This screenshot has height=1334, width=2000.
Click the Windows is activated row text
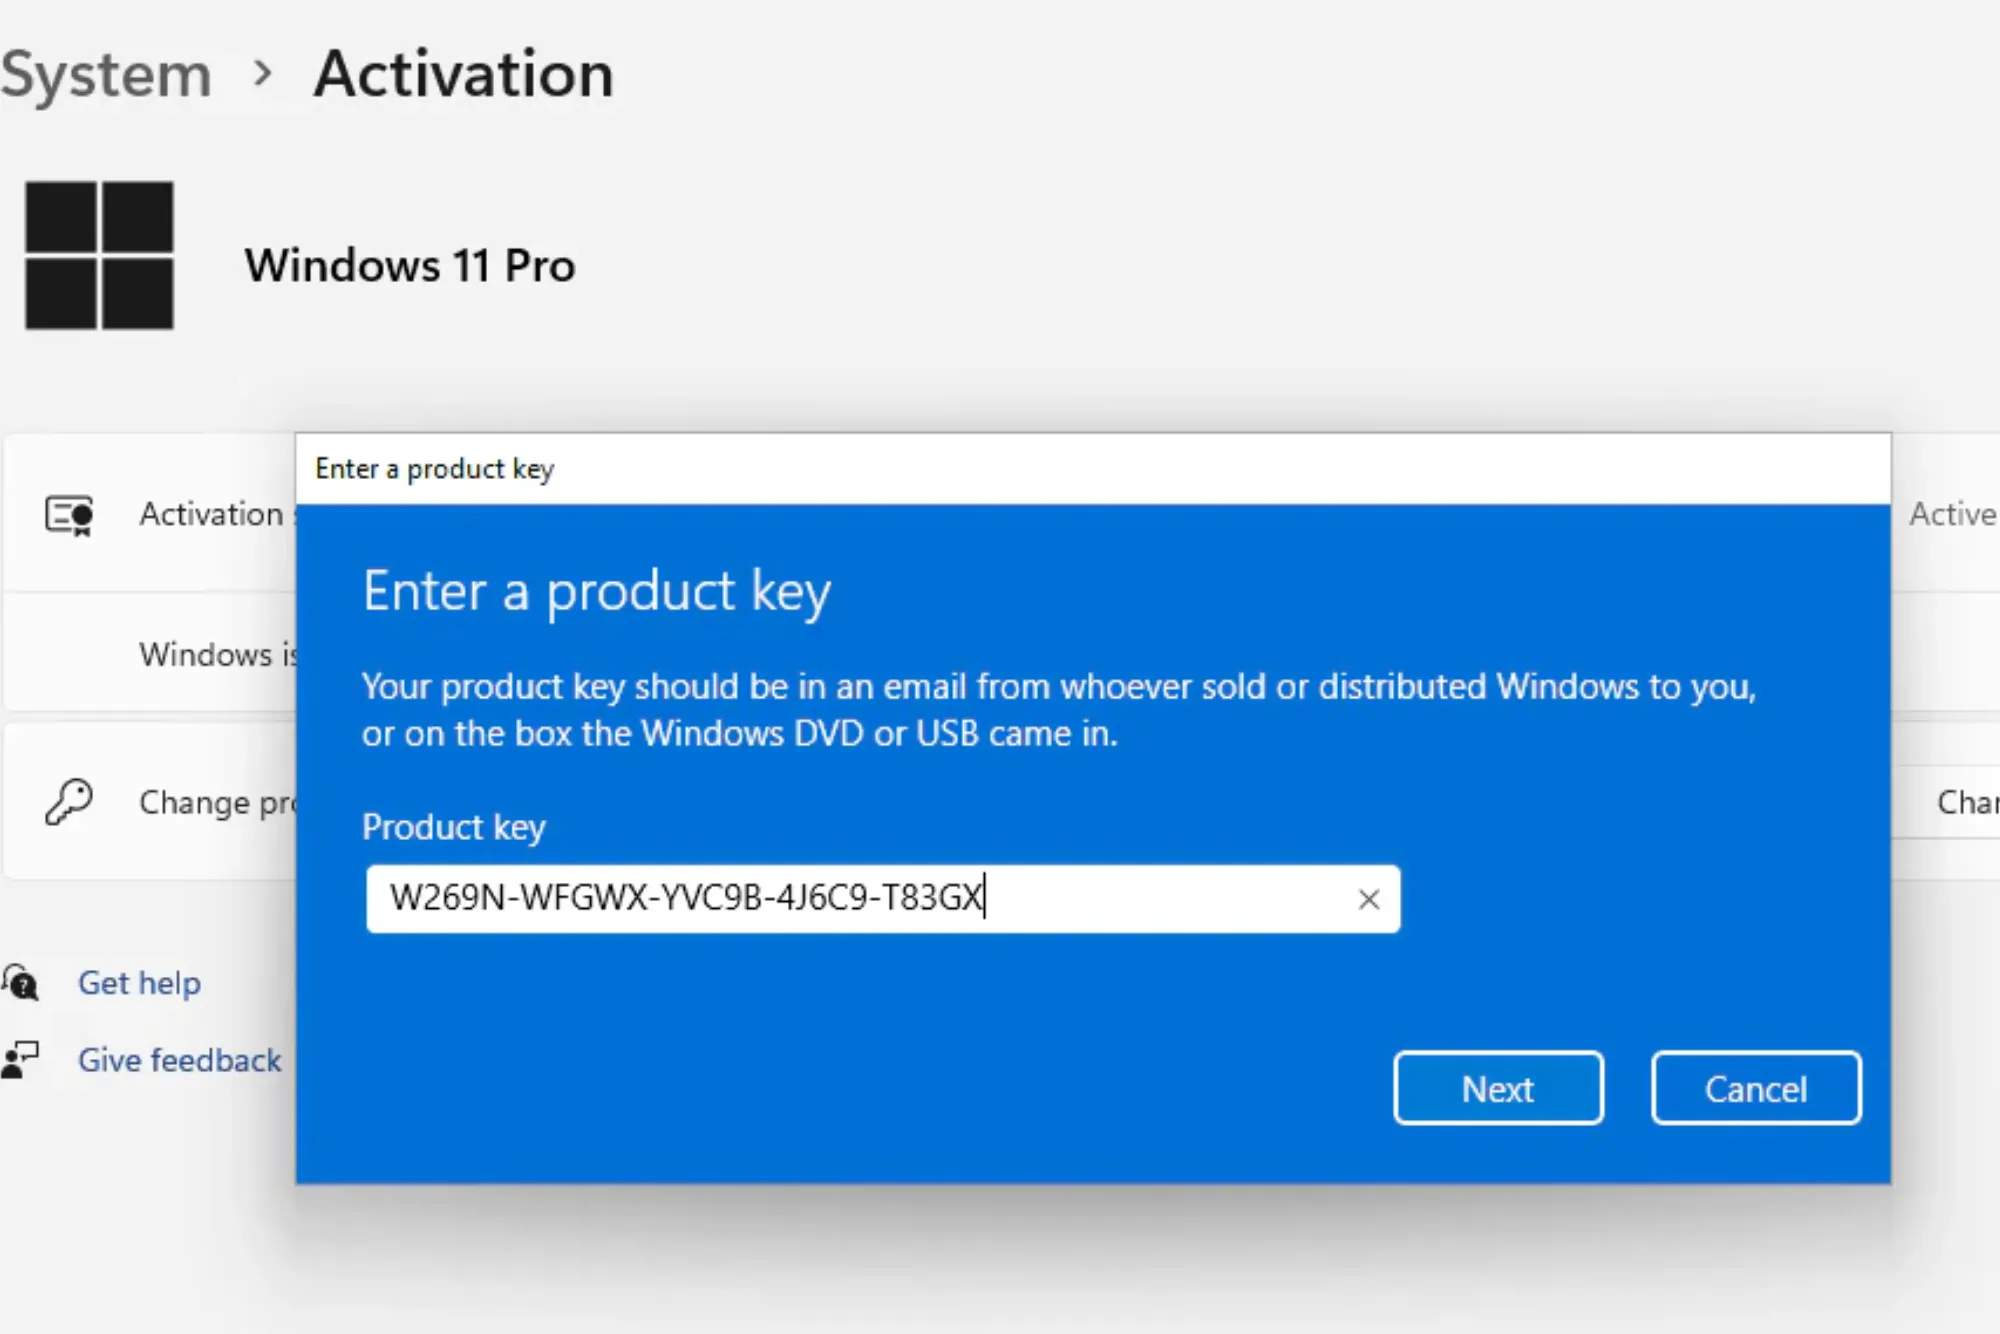pos(218,654)
